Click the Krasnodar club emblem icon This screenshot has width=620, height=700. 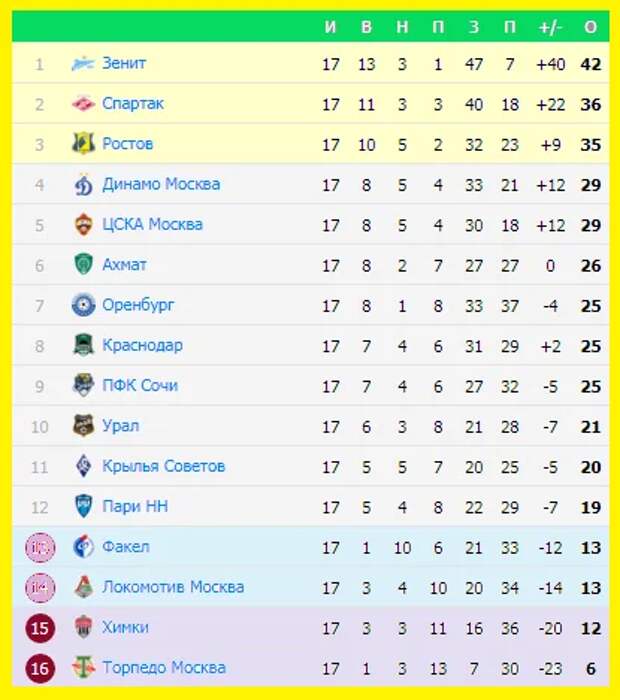click(x=83, y=345)
